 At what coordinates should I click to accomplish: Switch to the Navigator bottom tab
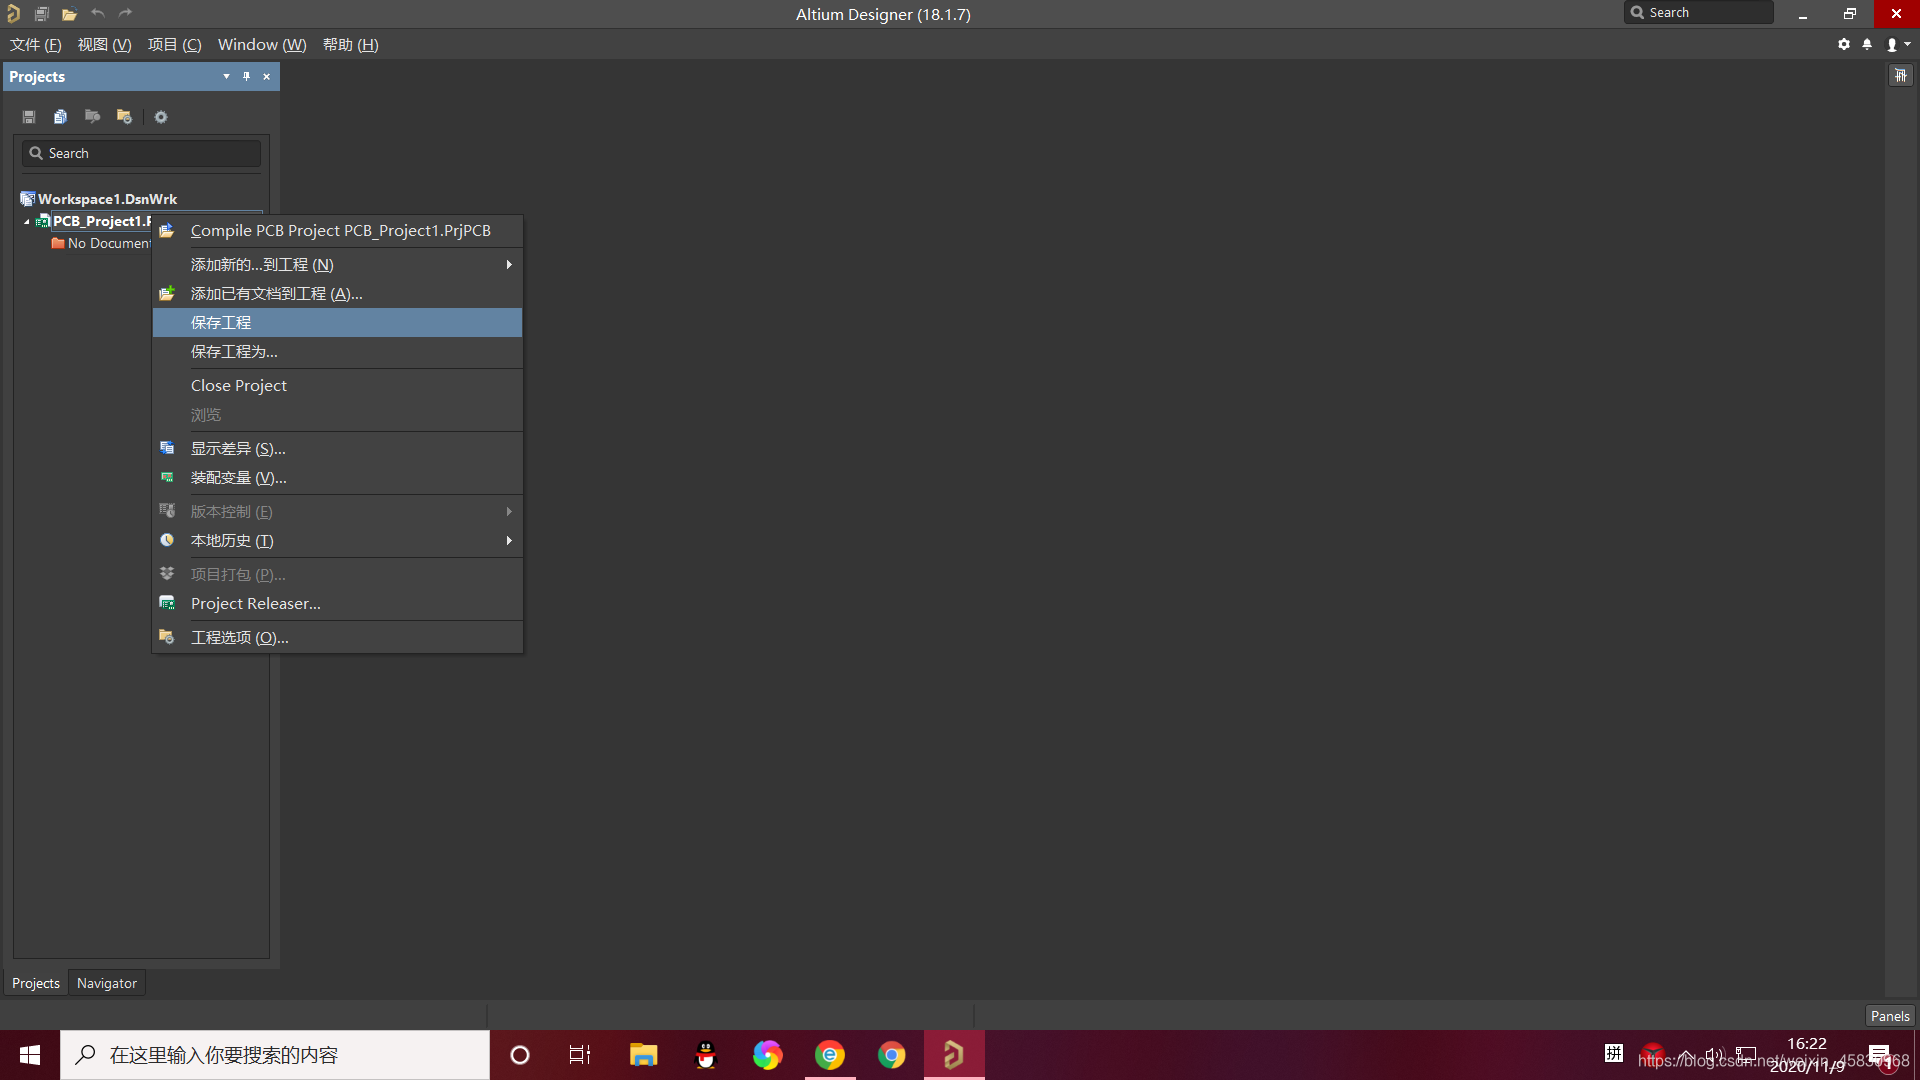[x=107, y=983]
